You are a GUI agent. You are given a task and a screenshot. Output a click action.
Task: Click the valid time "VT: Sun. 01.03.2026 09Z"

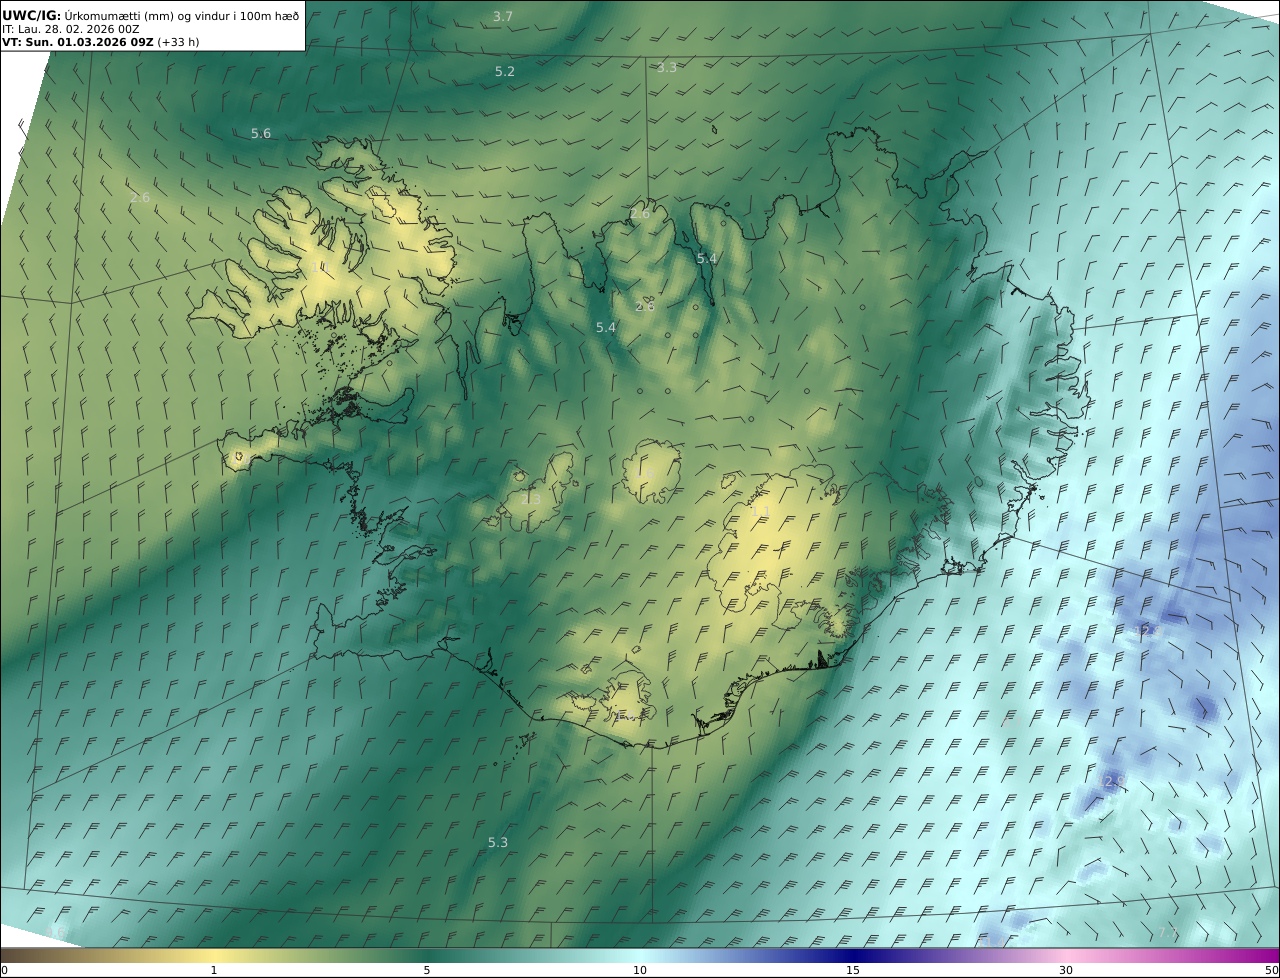pos(77,43)
